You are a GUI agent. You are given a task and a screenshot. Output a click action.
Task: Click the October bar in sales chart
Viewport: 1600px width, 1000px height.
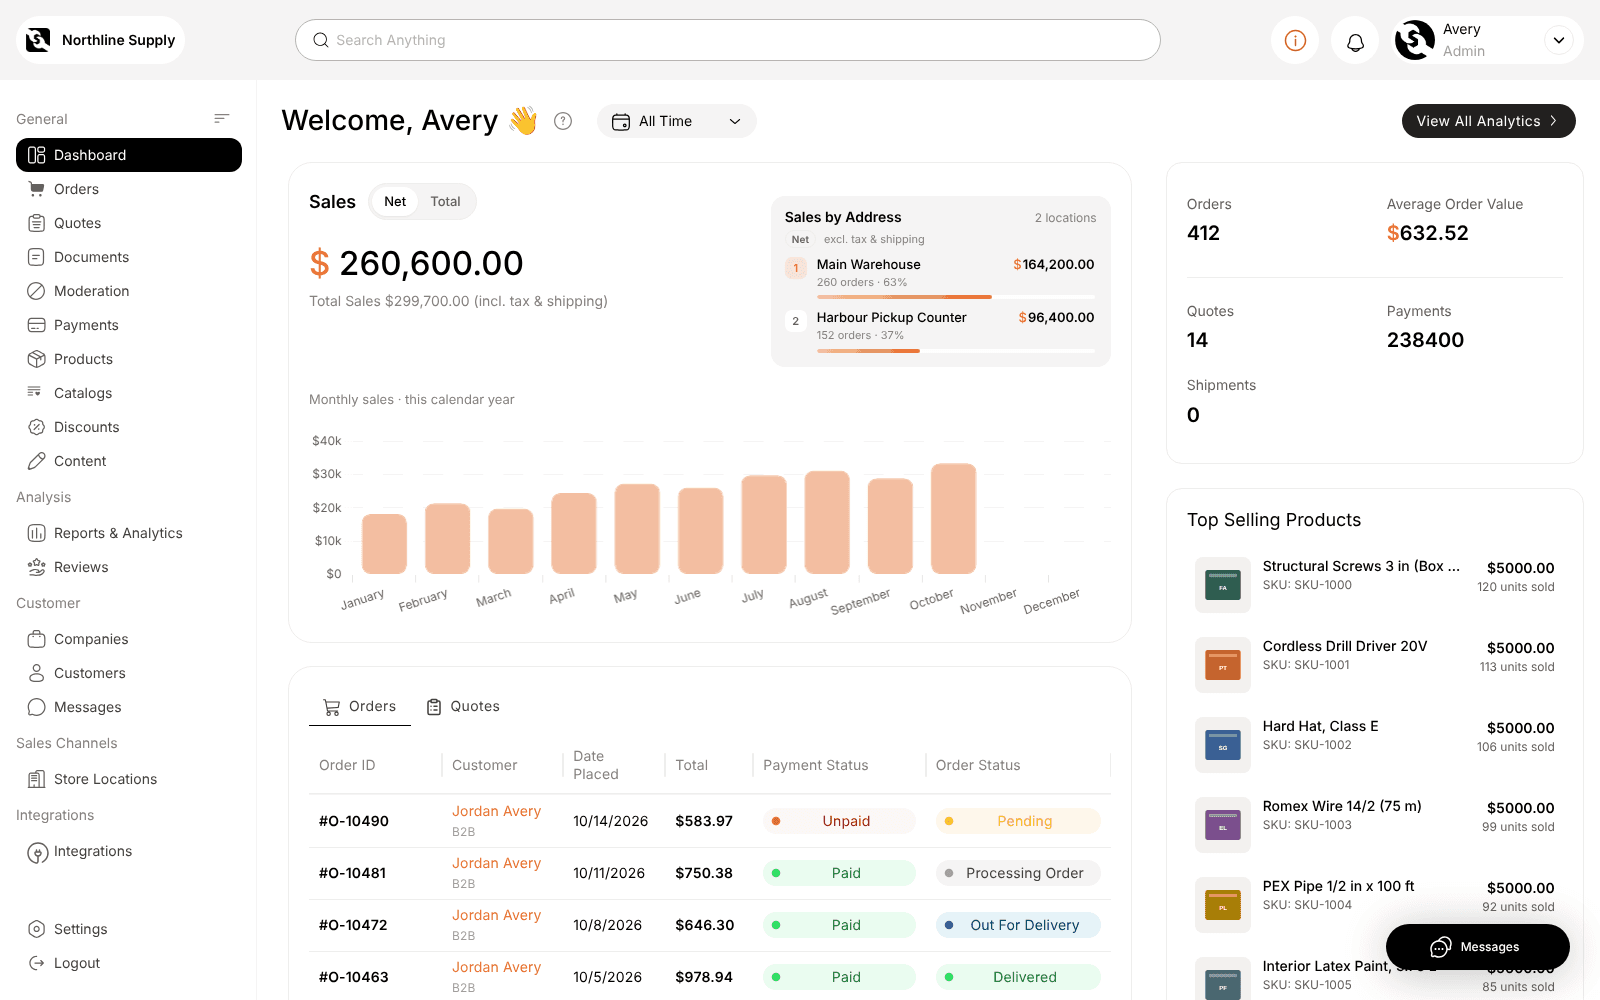953,518
